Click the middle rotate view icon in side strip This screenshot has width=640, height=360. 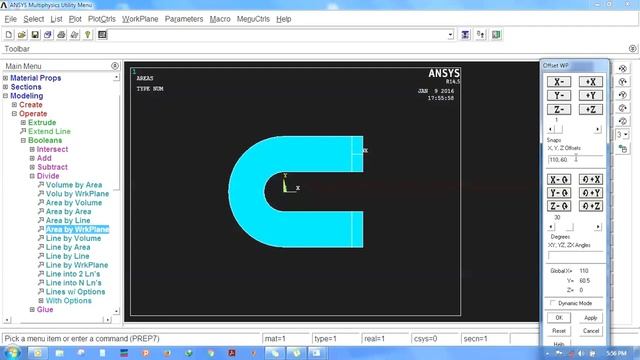click(623, 95)
